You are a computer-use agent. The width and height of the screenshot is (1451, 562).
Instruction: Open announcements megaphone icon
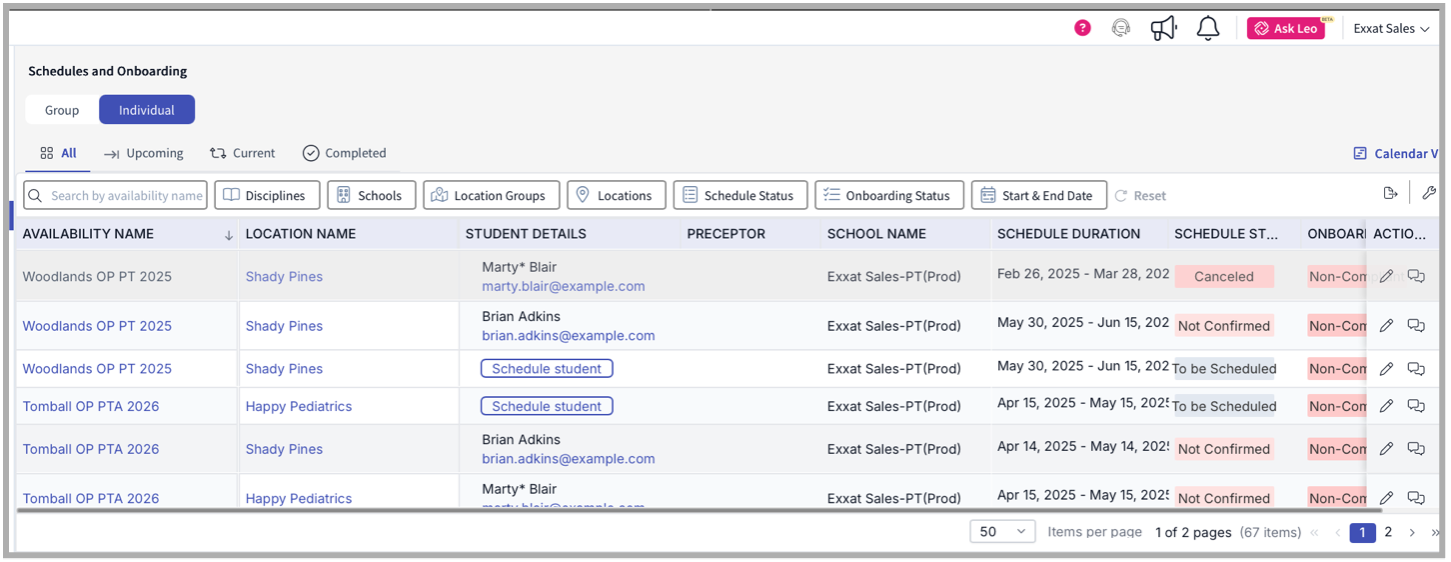1163,28
